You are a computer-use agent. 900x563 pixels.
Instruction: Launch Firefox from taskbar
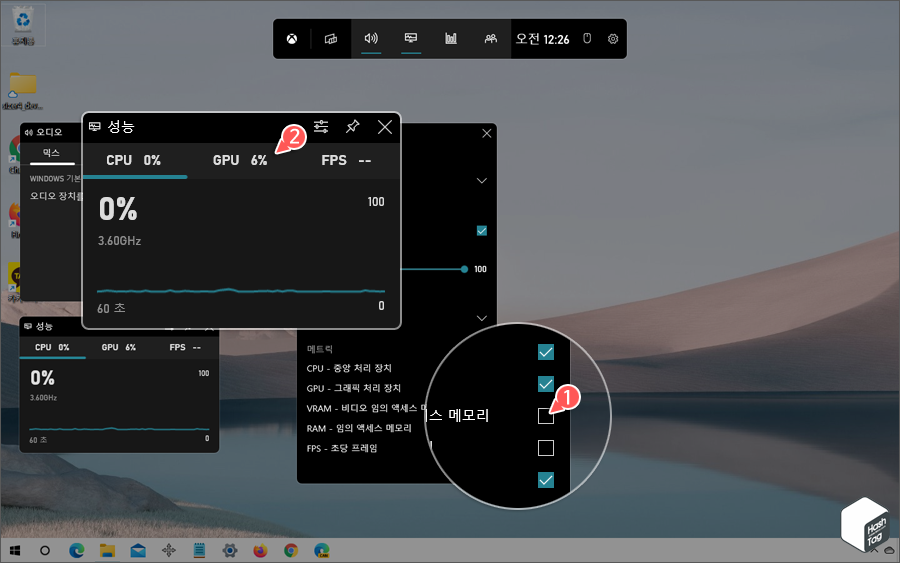(260, 551)
